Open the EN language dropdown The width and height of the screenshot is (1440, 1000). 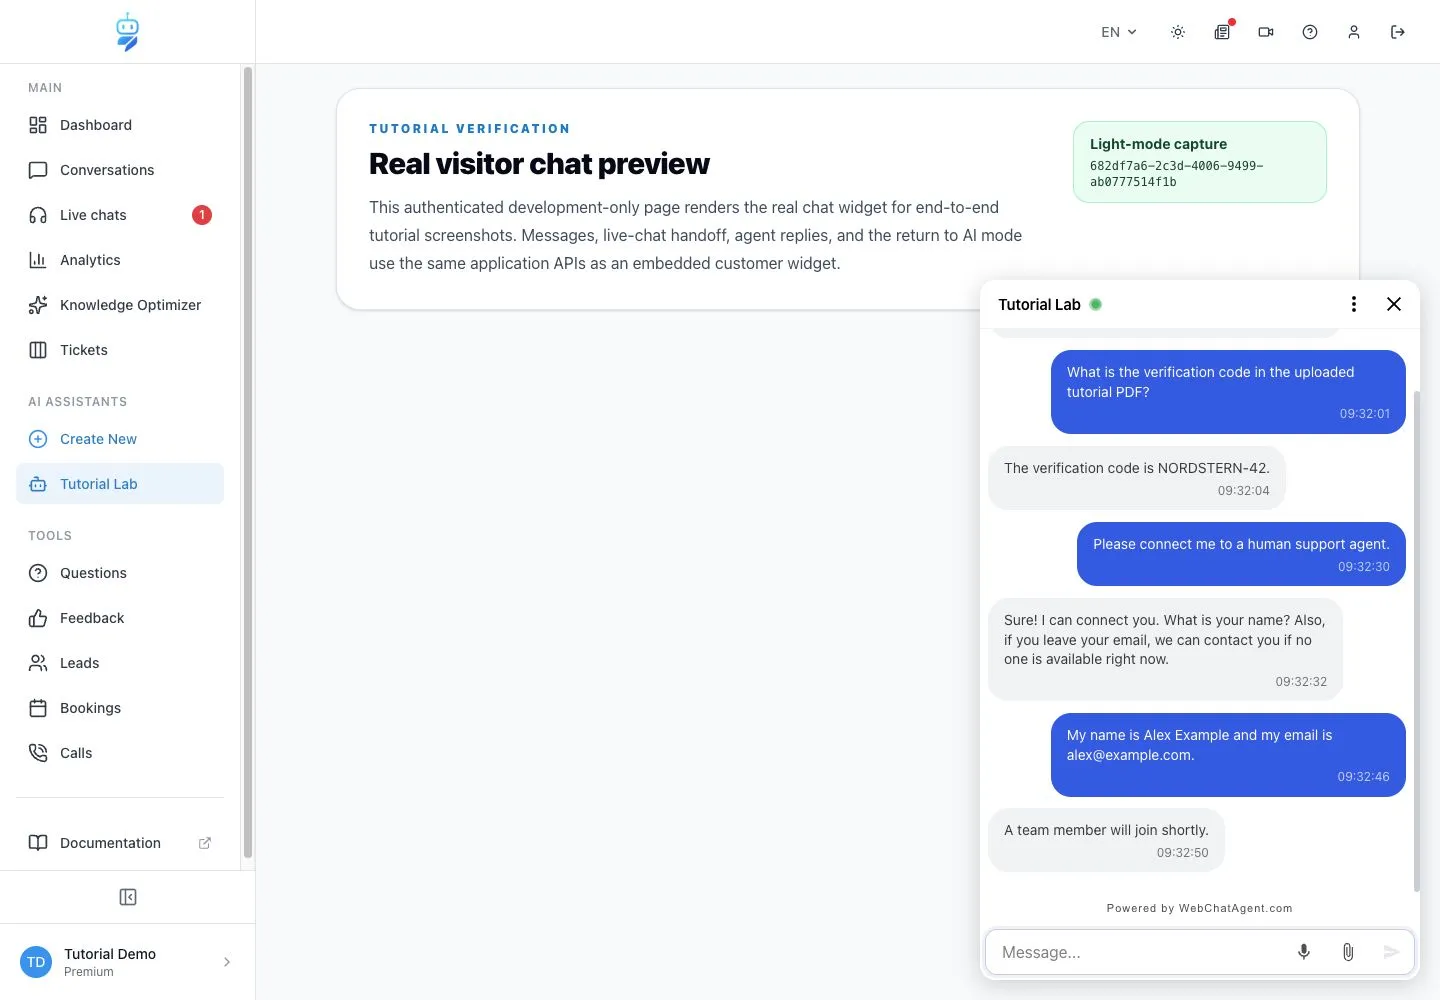[x=1119, y=32]
